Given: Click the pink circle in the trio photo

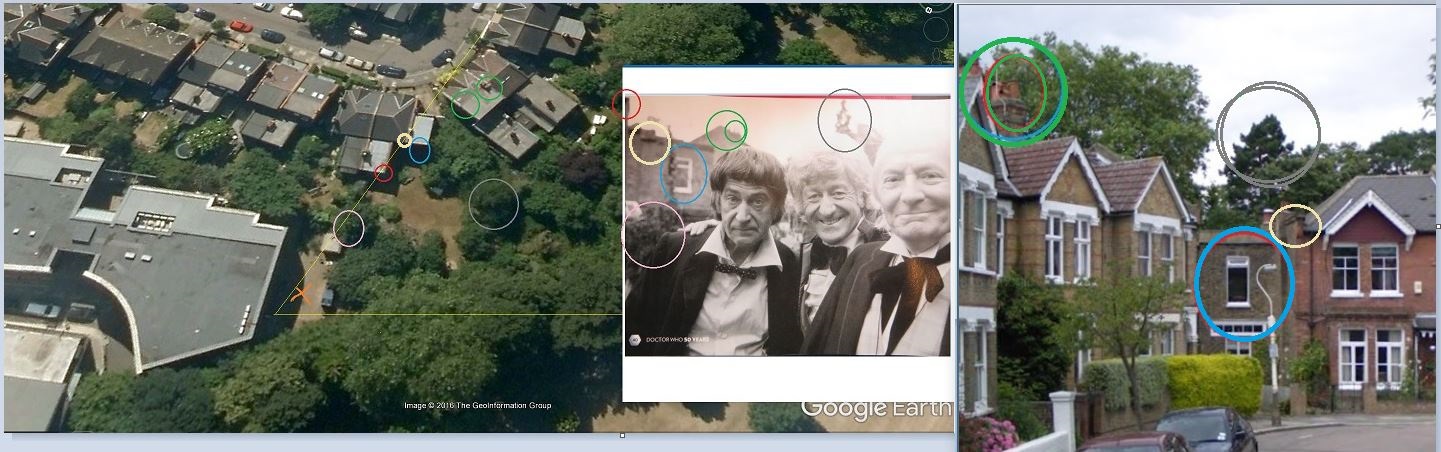Looking at the screenshot, I should click(x=654, y=235).
